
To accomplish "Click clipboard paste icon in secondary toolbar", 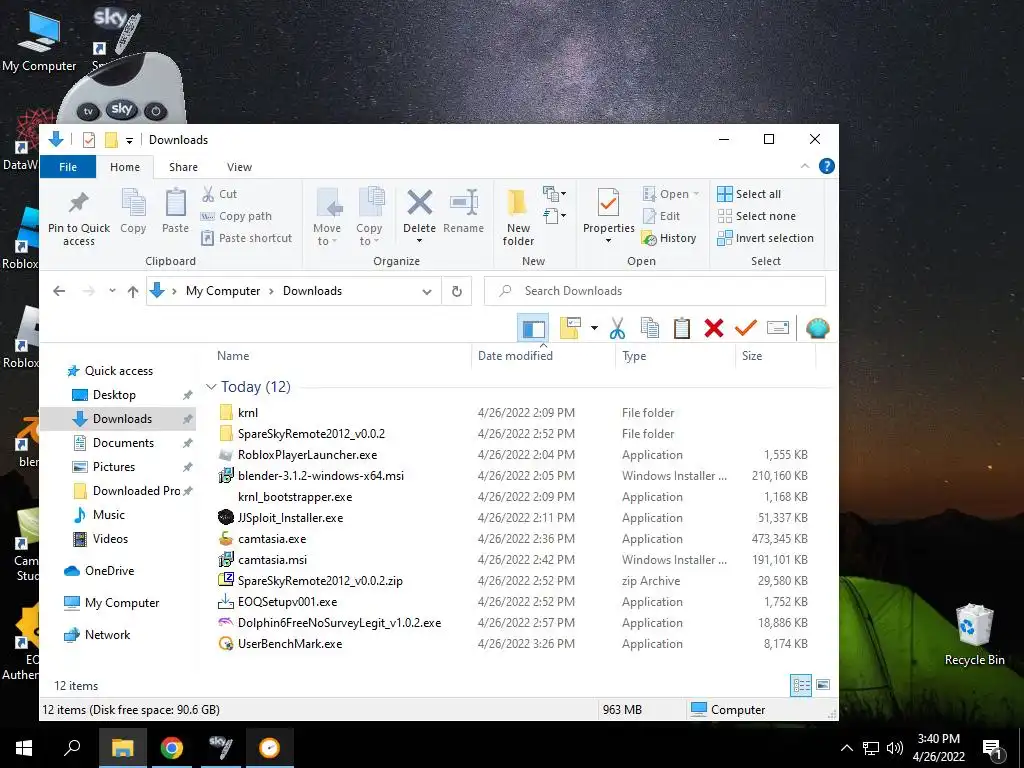I will 682,328.
